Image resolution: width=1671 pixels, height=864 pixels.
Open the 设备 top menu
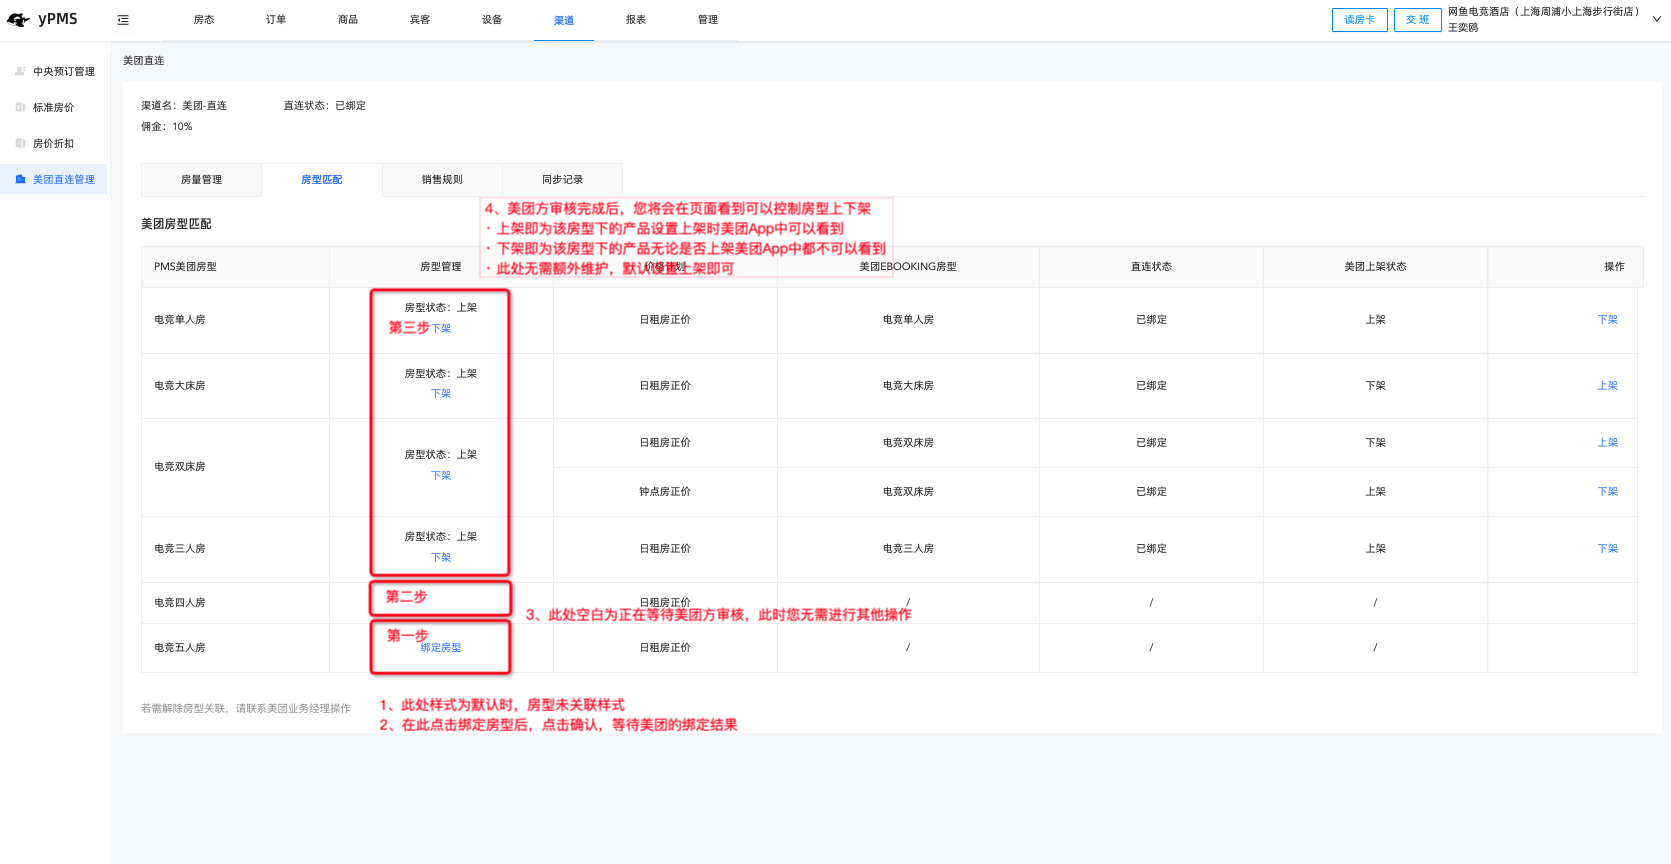[x=492, y=20]
